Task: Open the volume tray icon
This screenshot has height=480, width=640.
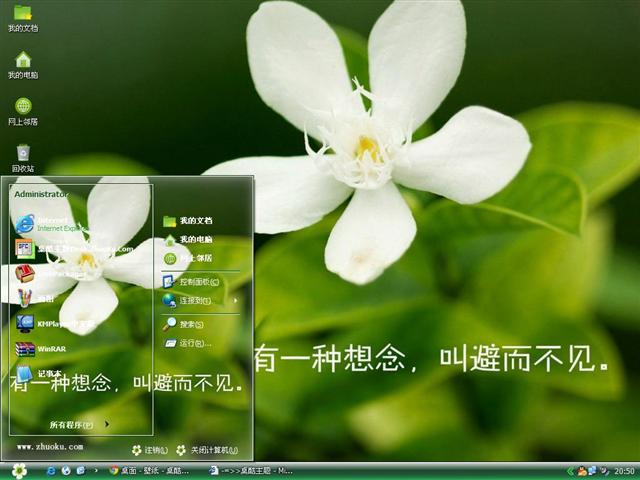Action: (604, 471)
